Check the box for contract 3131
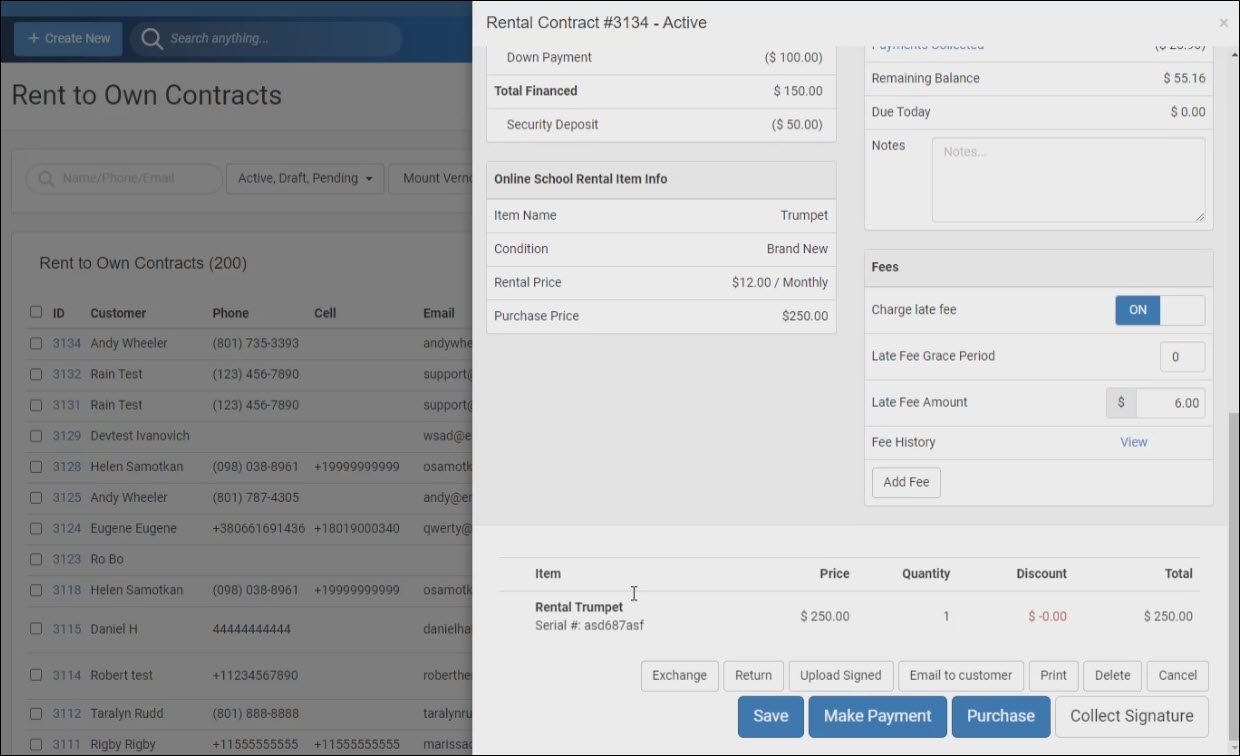The image size is (1240, 756). 36,405
